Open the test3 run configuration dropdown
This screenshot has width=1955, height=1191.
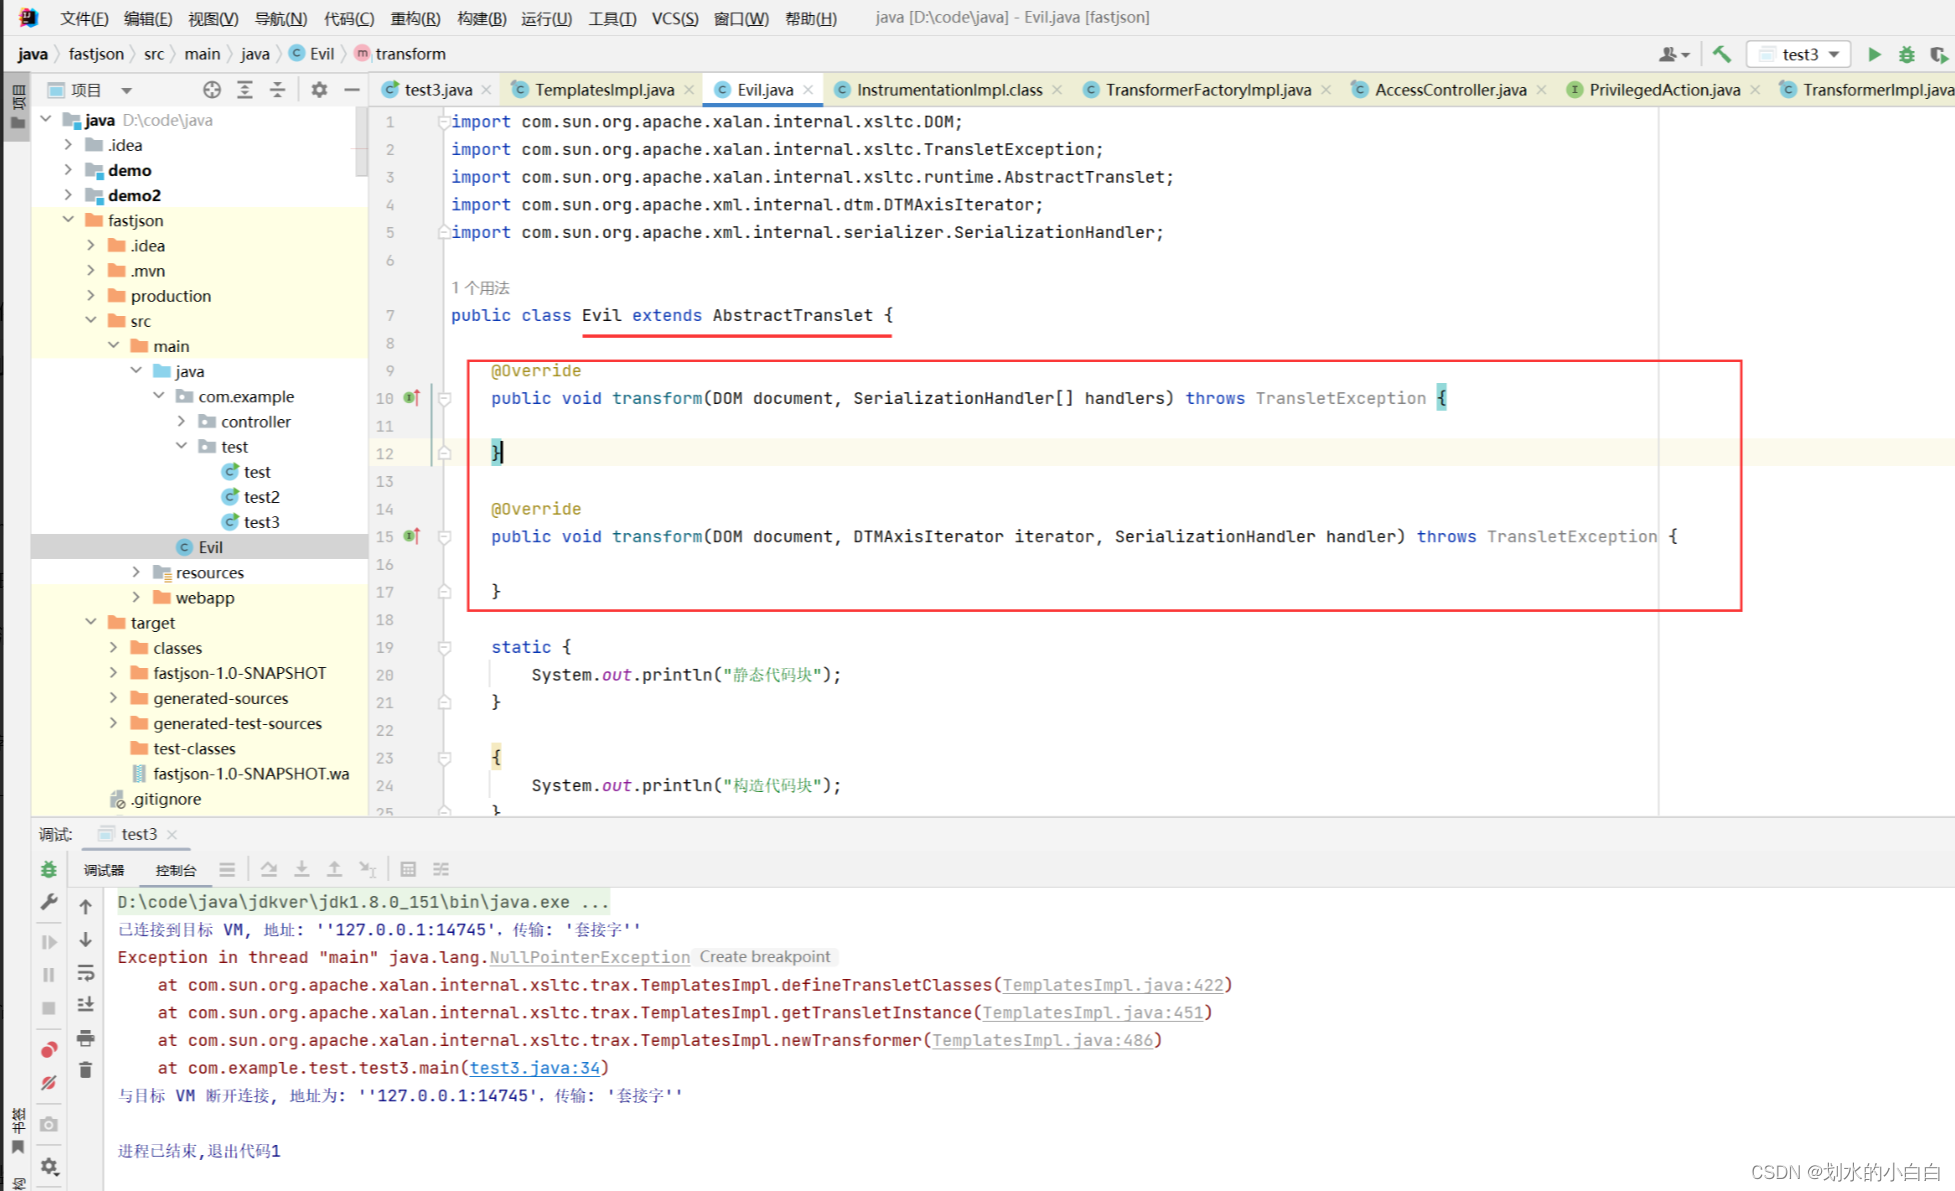(x=1800, y=54)
